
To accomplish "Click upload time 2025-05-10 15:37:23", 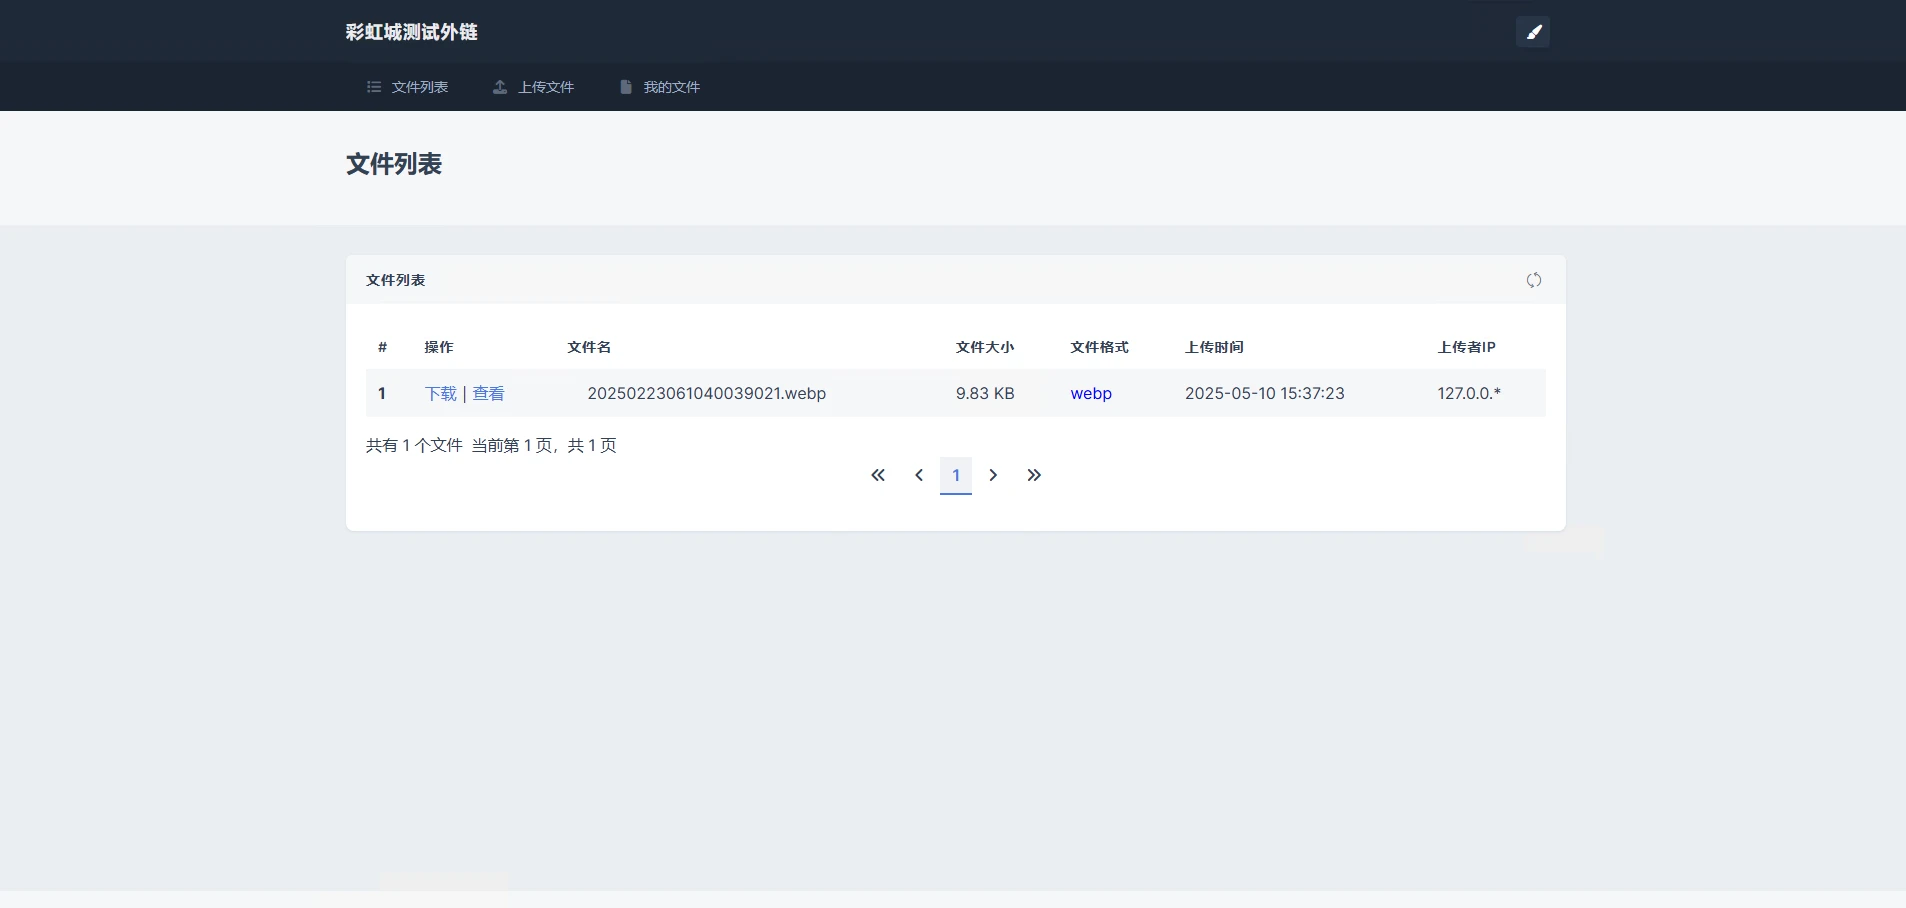I will pos(1265,394).
